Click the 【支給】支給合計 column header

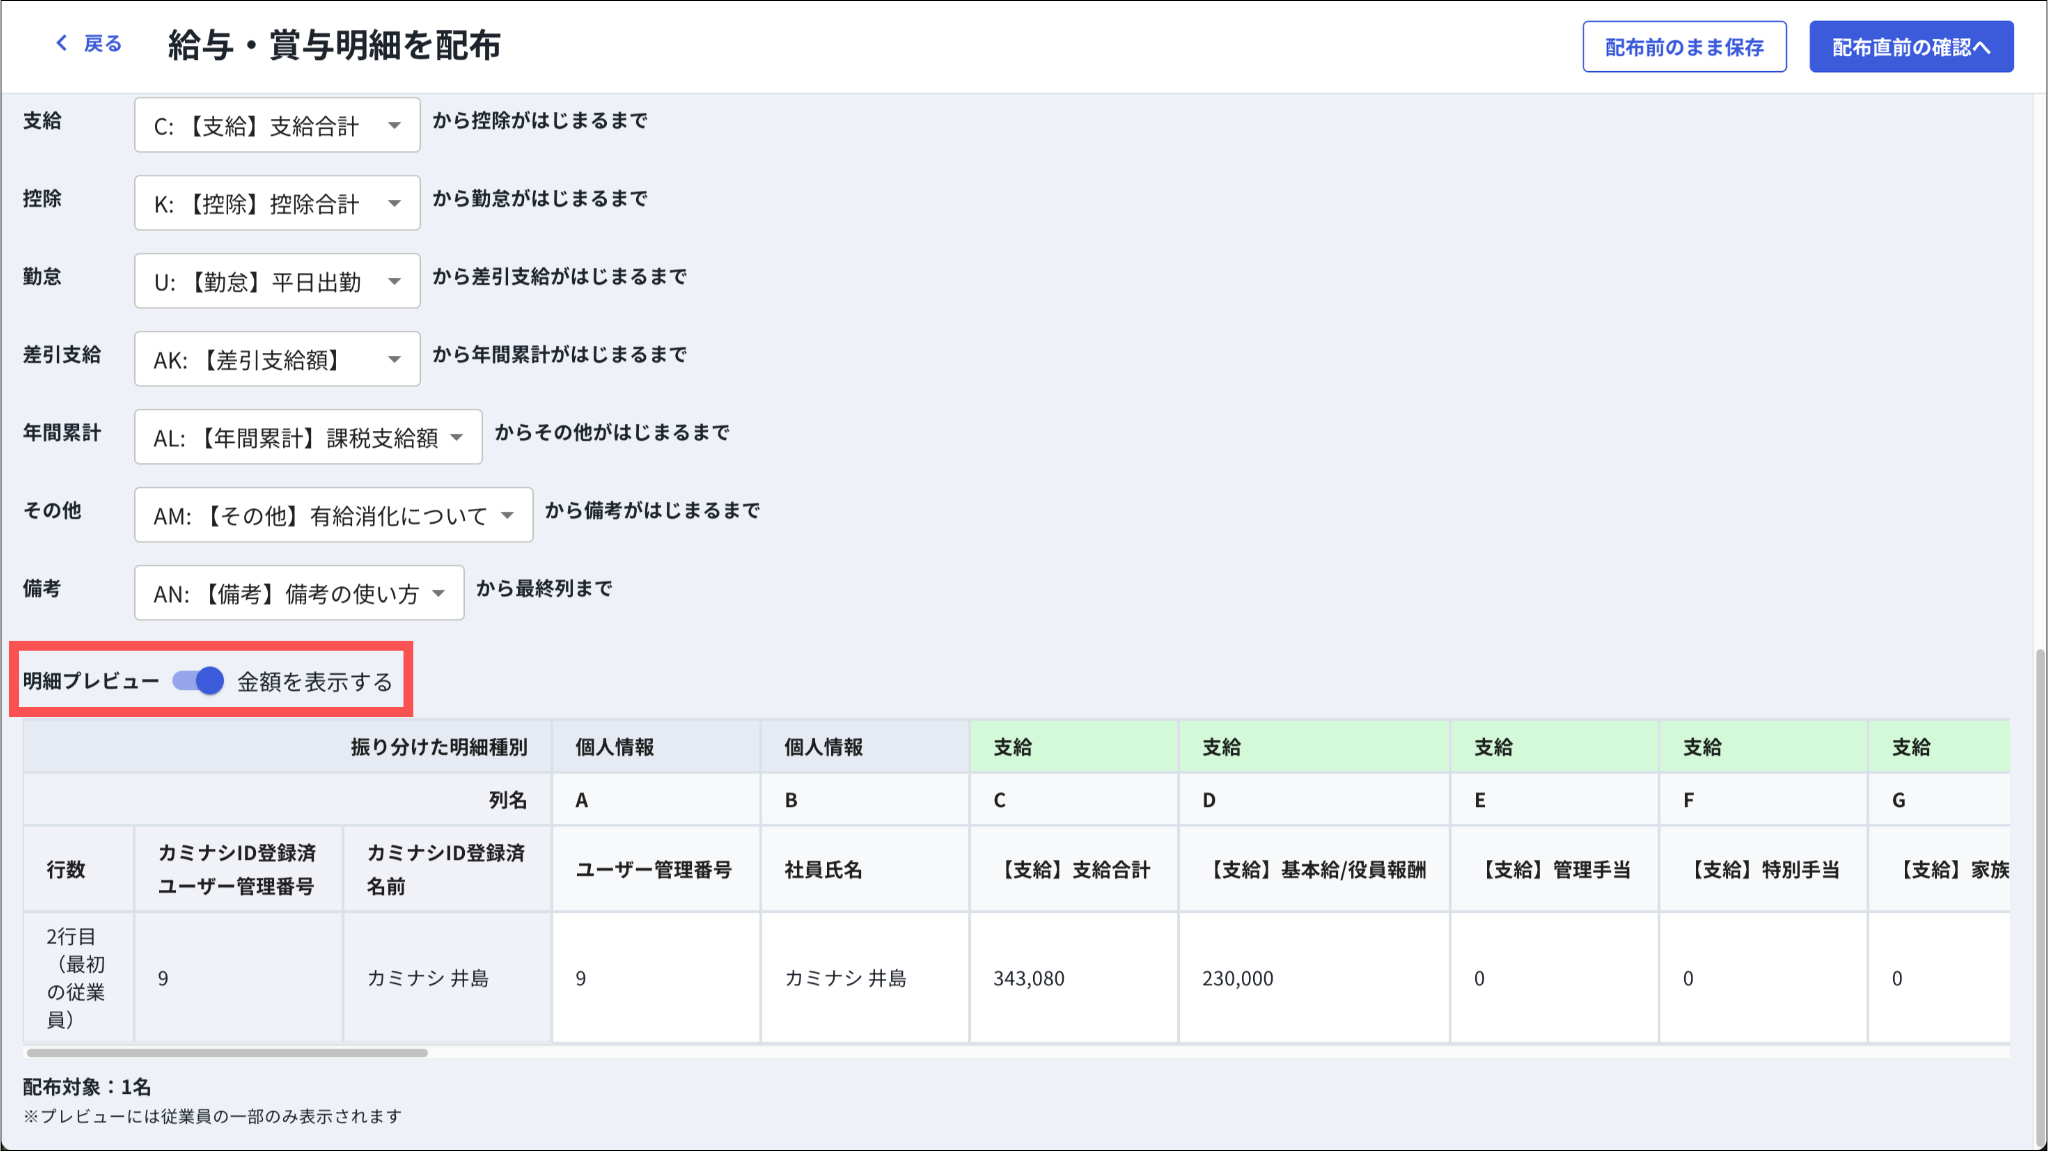coord(1074,870)
